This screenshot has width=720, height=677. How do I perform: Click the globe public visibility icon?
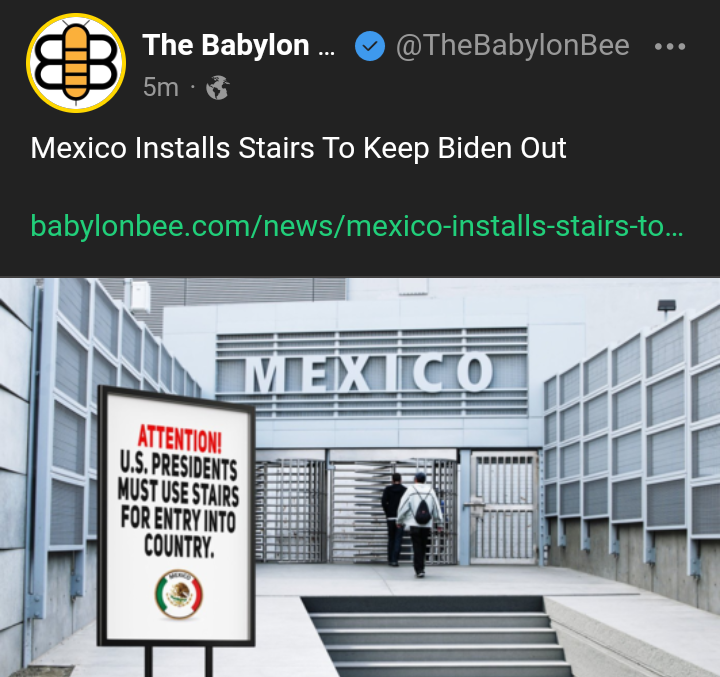pyautogui.click(x=218, y=87)
